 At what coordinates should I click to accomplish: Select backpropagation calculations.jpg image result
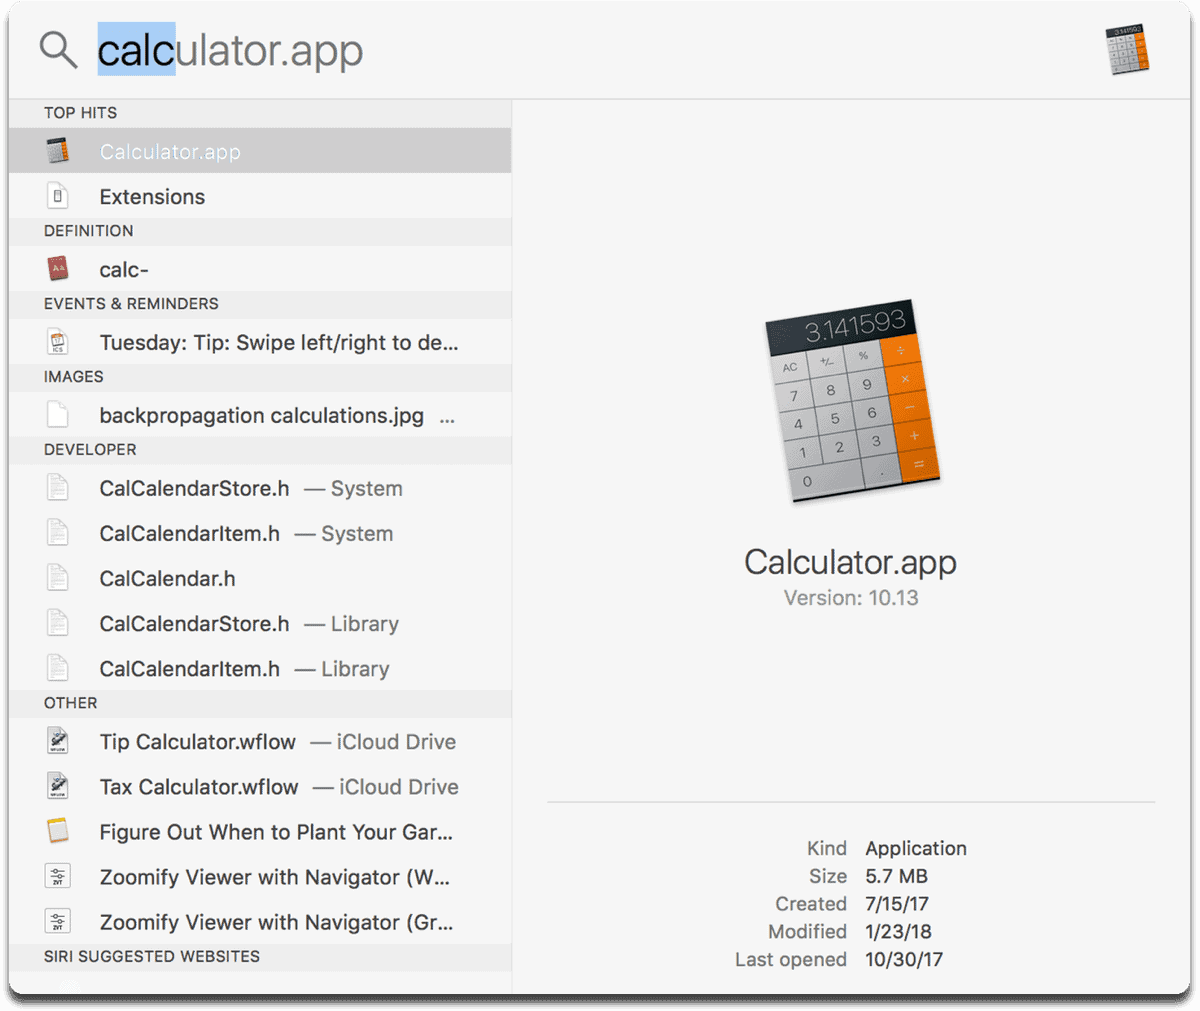tap(260, 415)
